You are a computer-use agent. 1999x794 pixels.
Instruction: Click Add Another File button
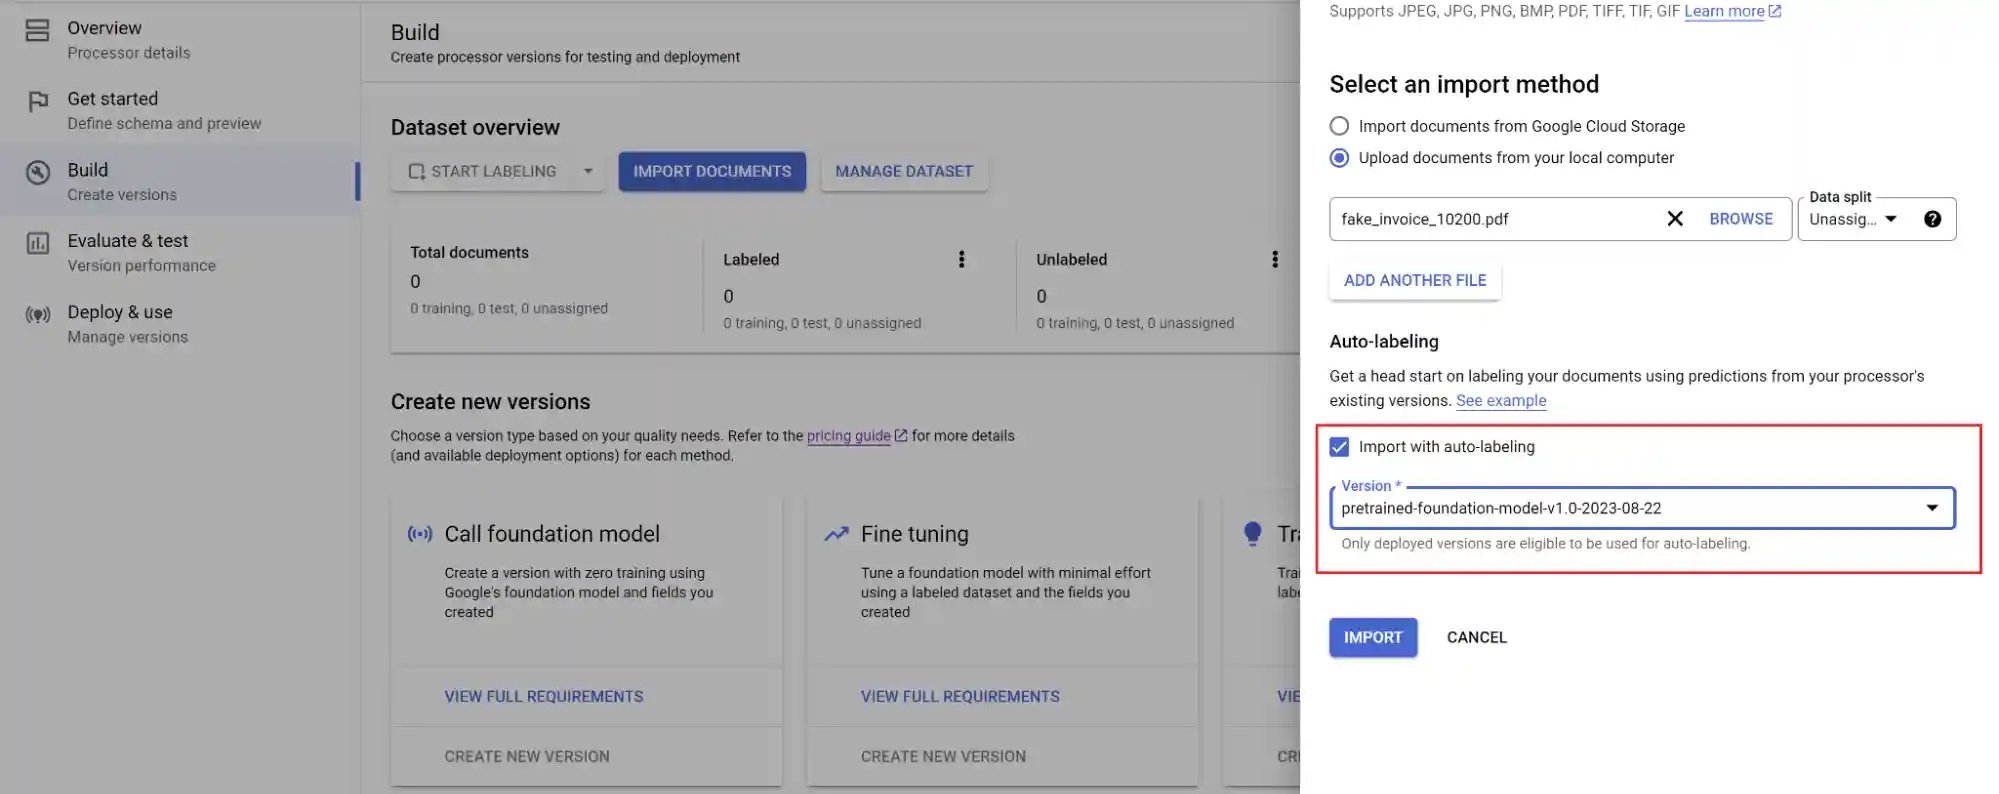pyautogui.click(x=1414, y=281)
